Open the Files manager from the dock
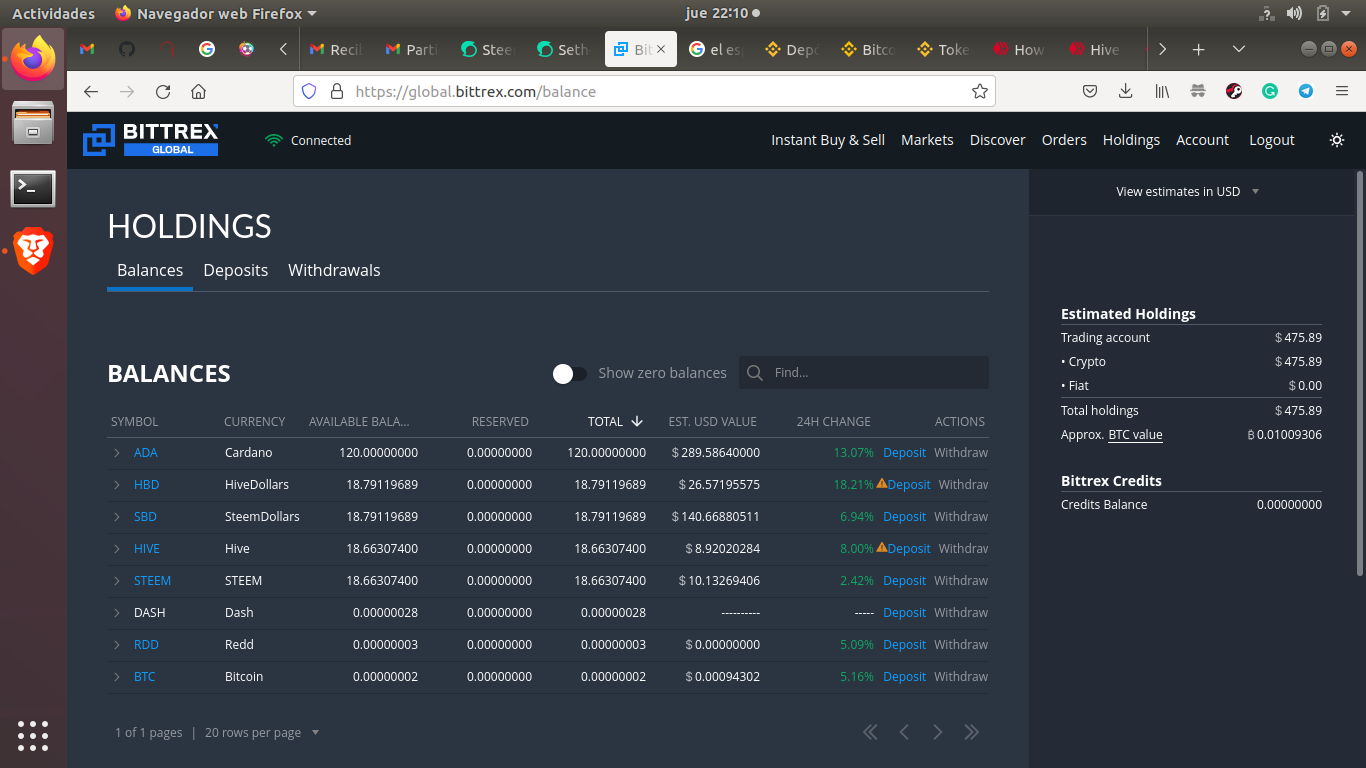1366x768 pixels. (33, 124)
